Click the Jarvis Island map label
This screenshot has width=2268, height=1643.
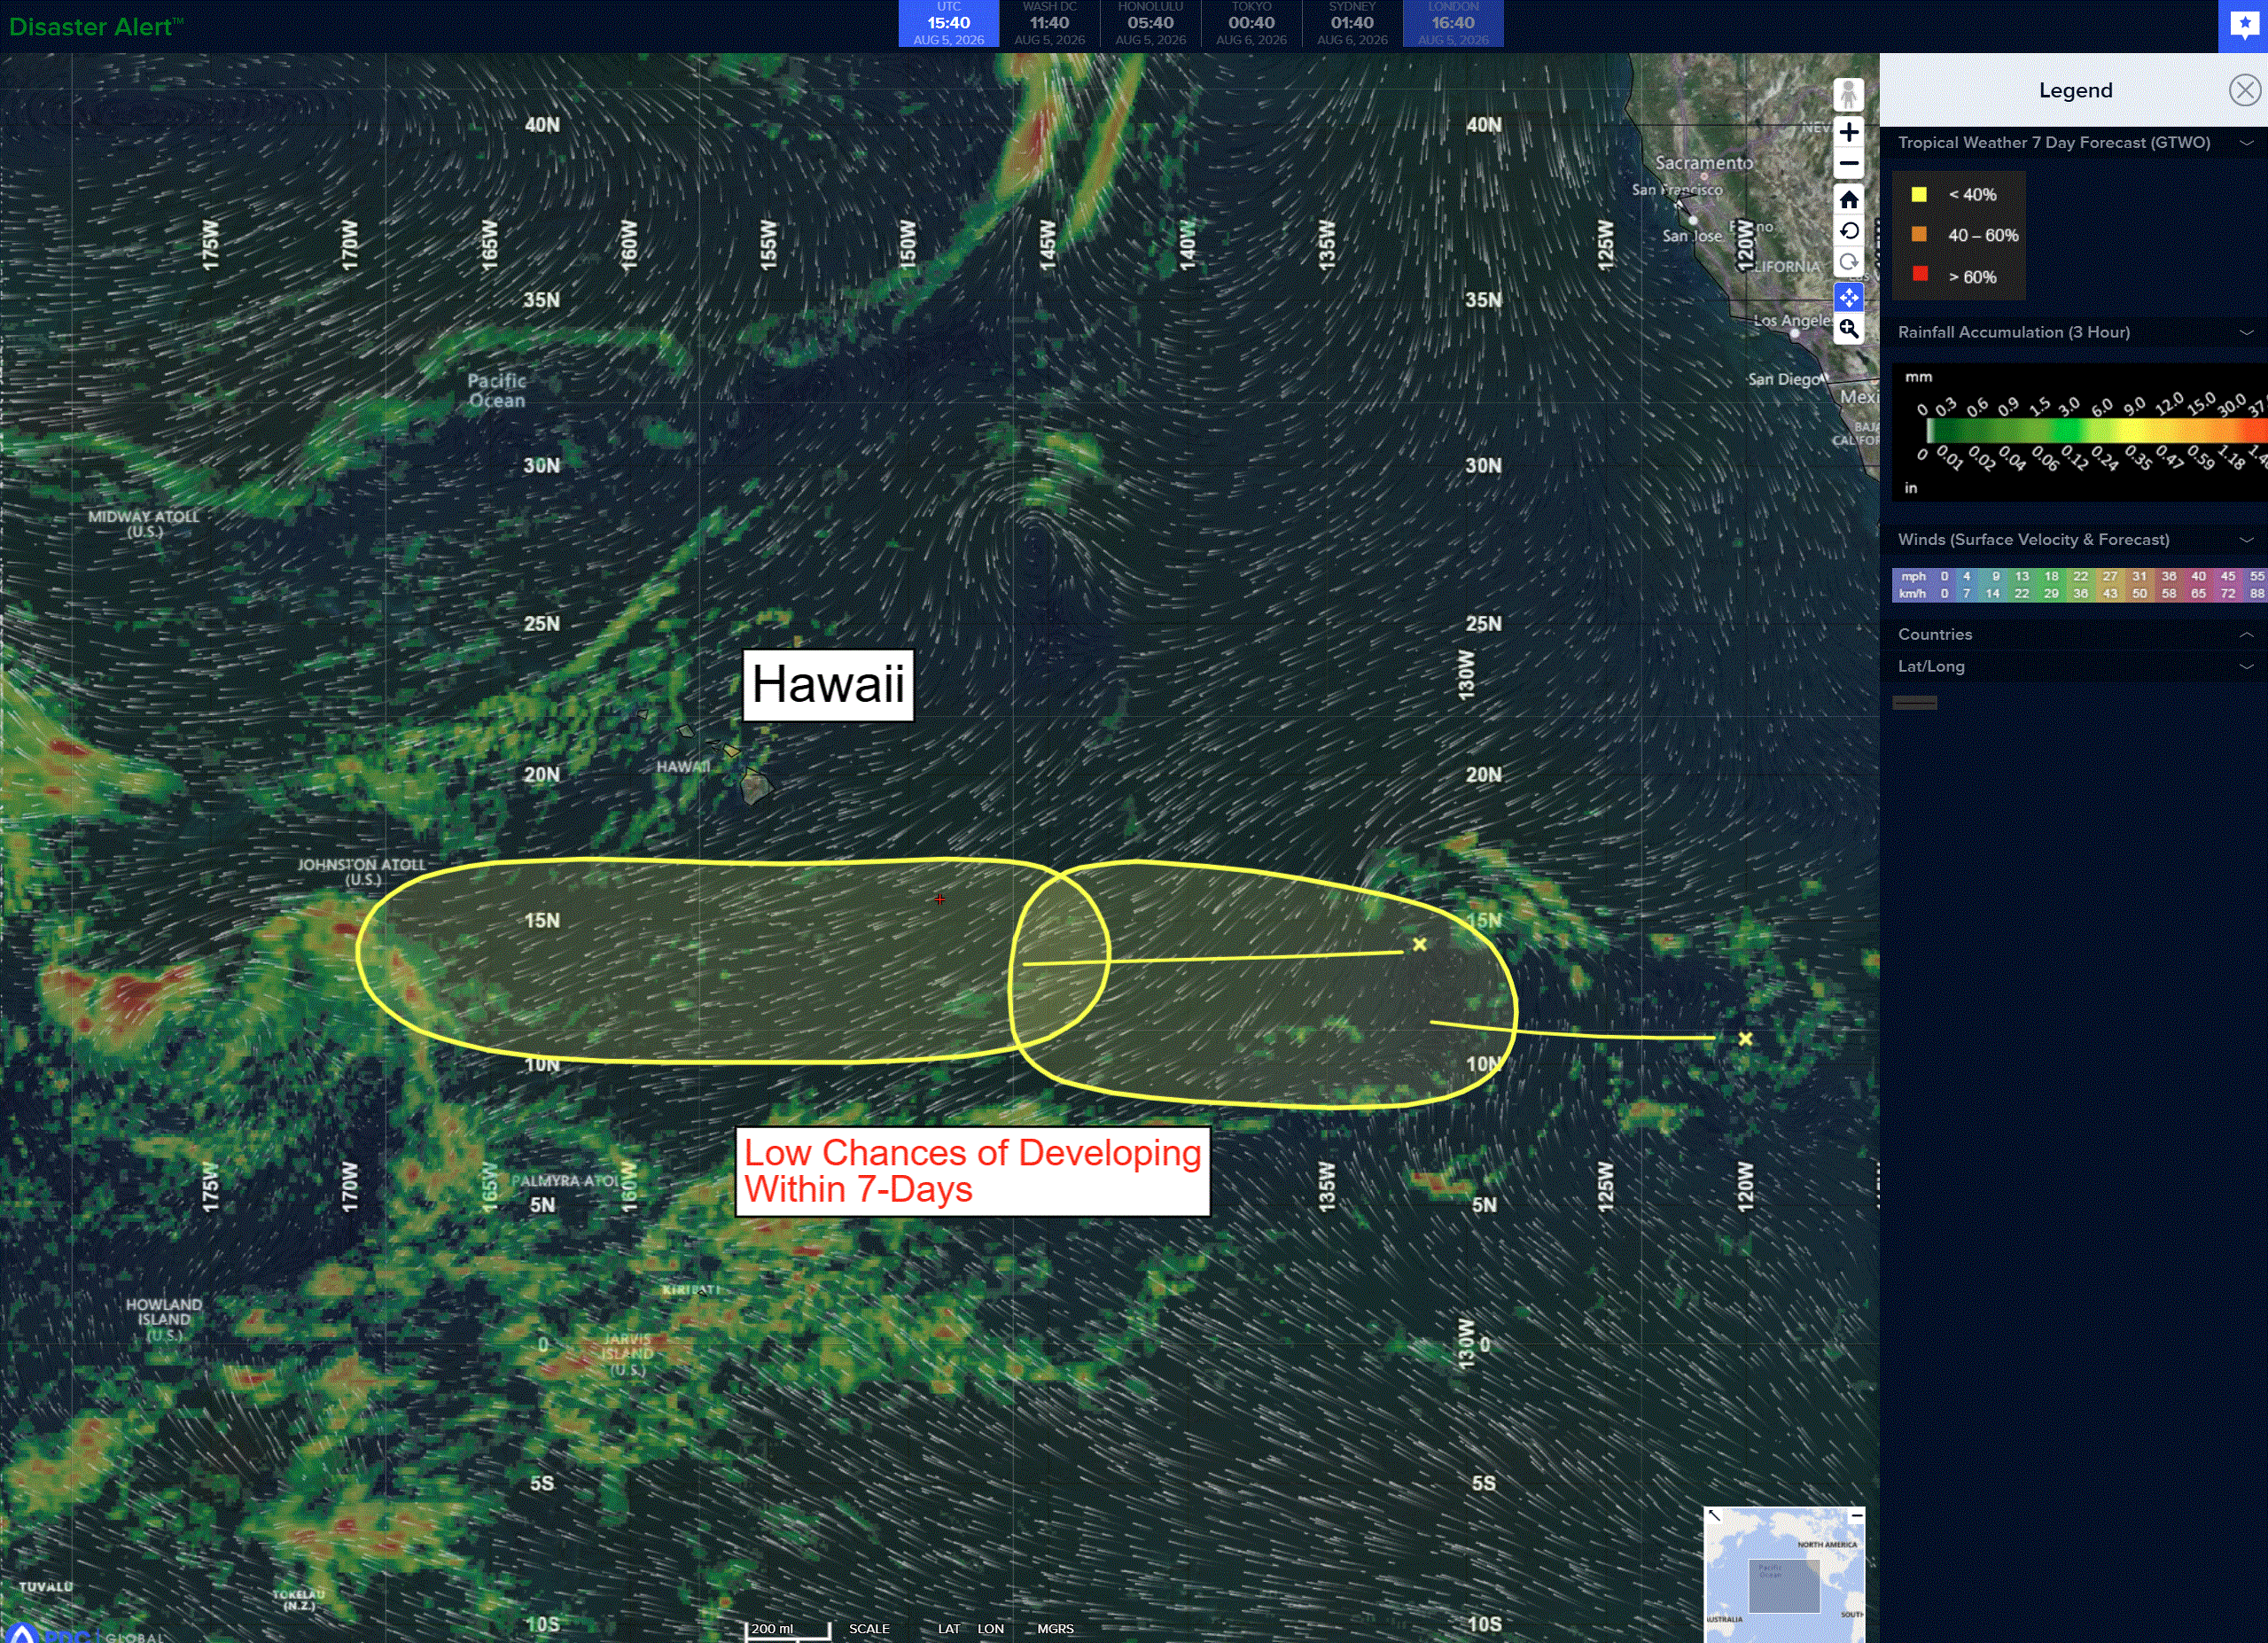(627, 1354)
